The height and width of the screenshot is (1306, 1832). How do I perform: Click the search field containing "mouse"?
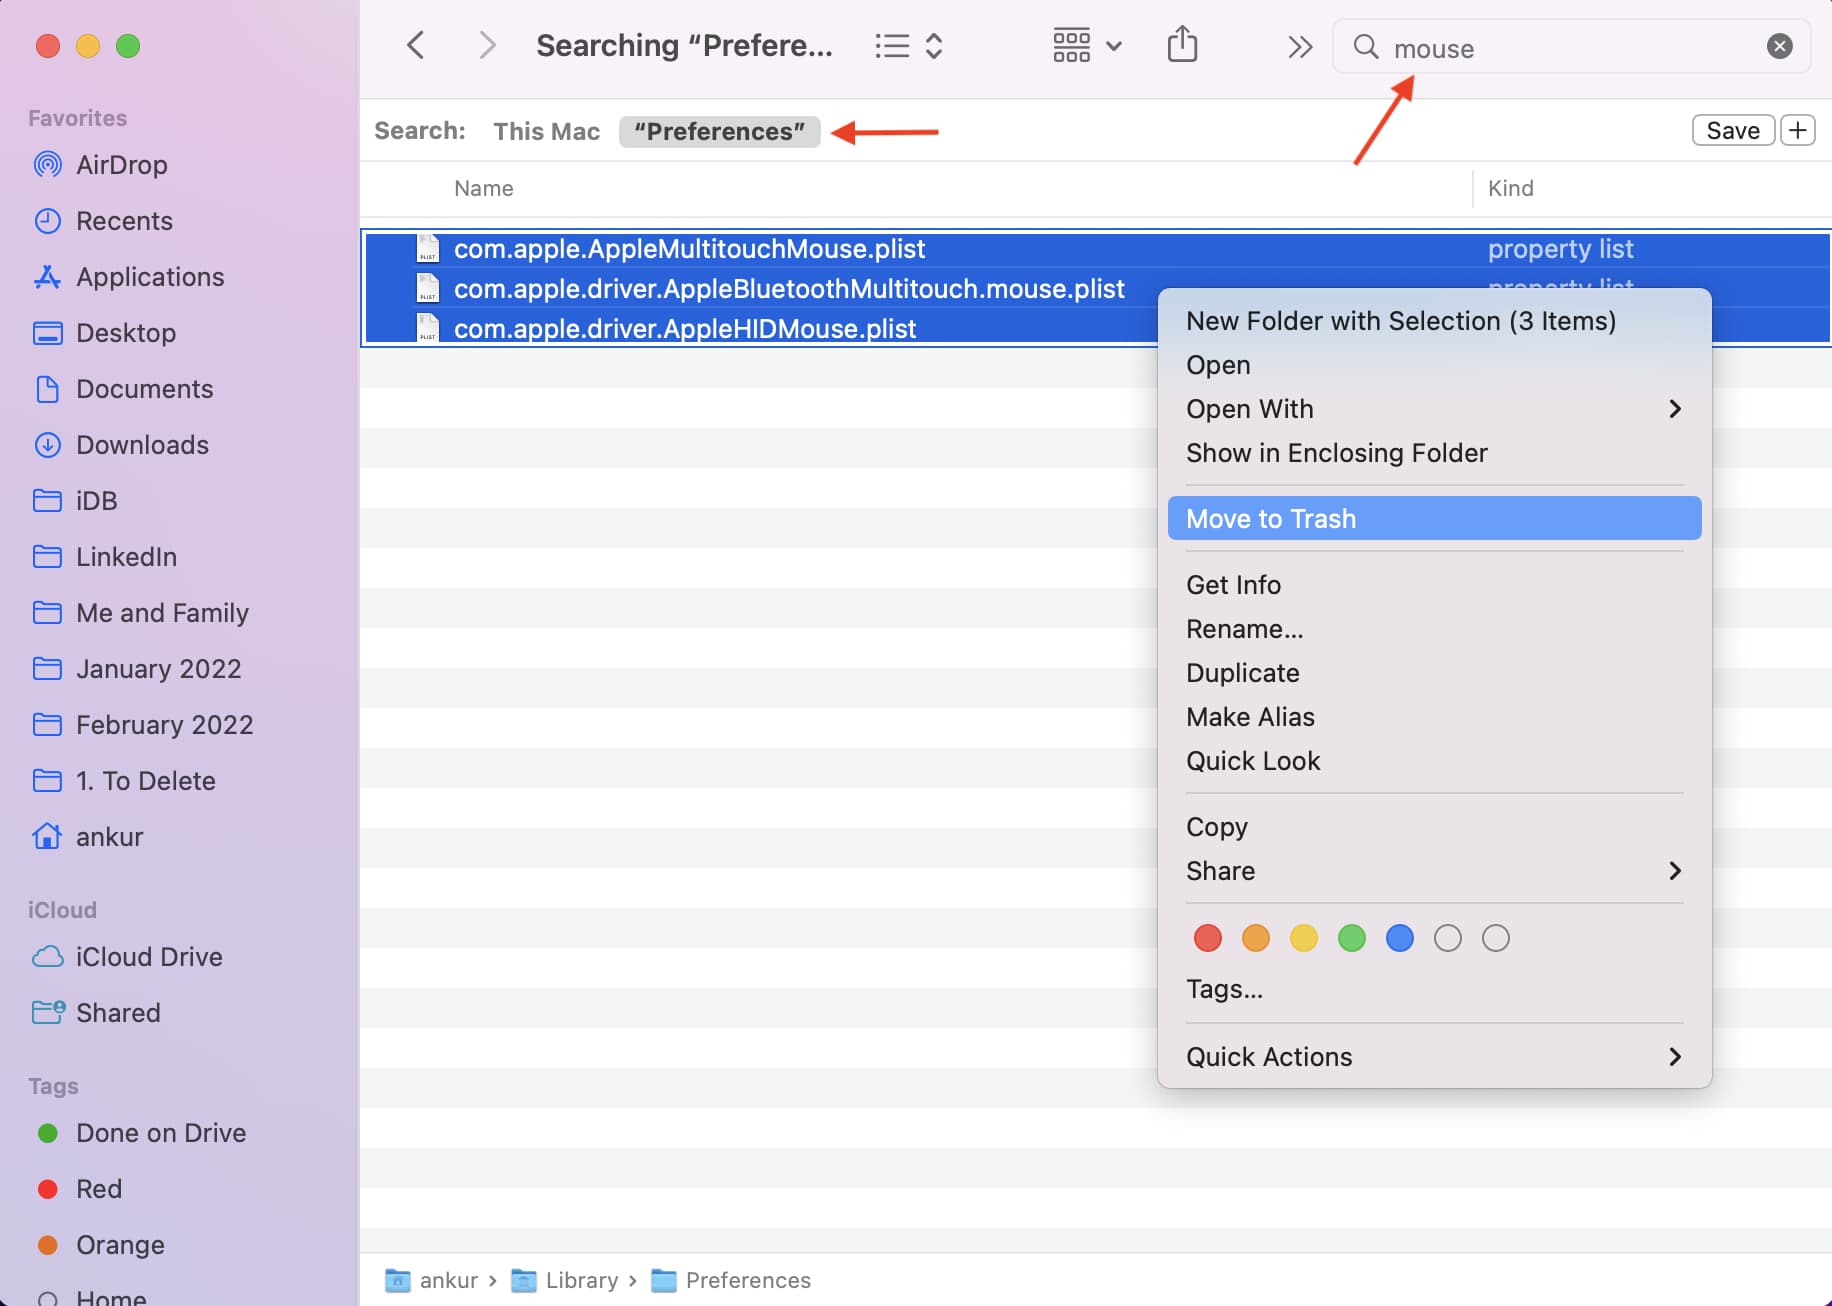click(1571, 47)
